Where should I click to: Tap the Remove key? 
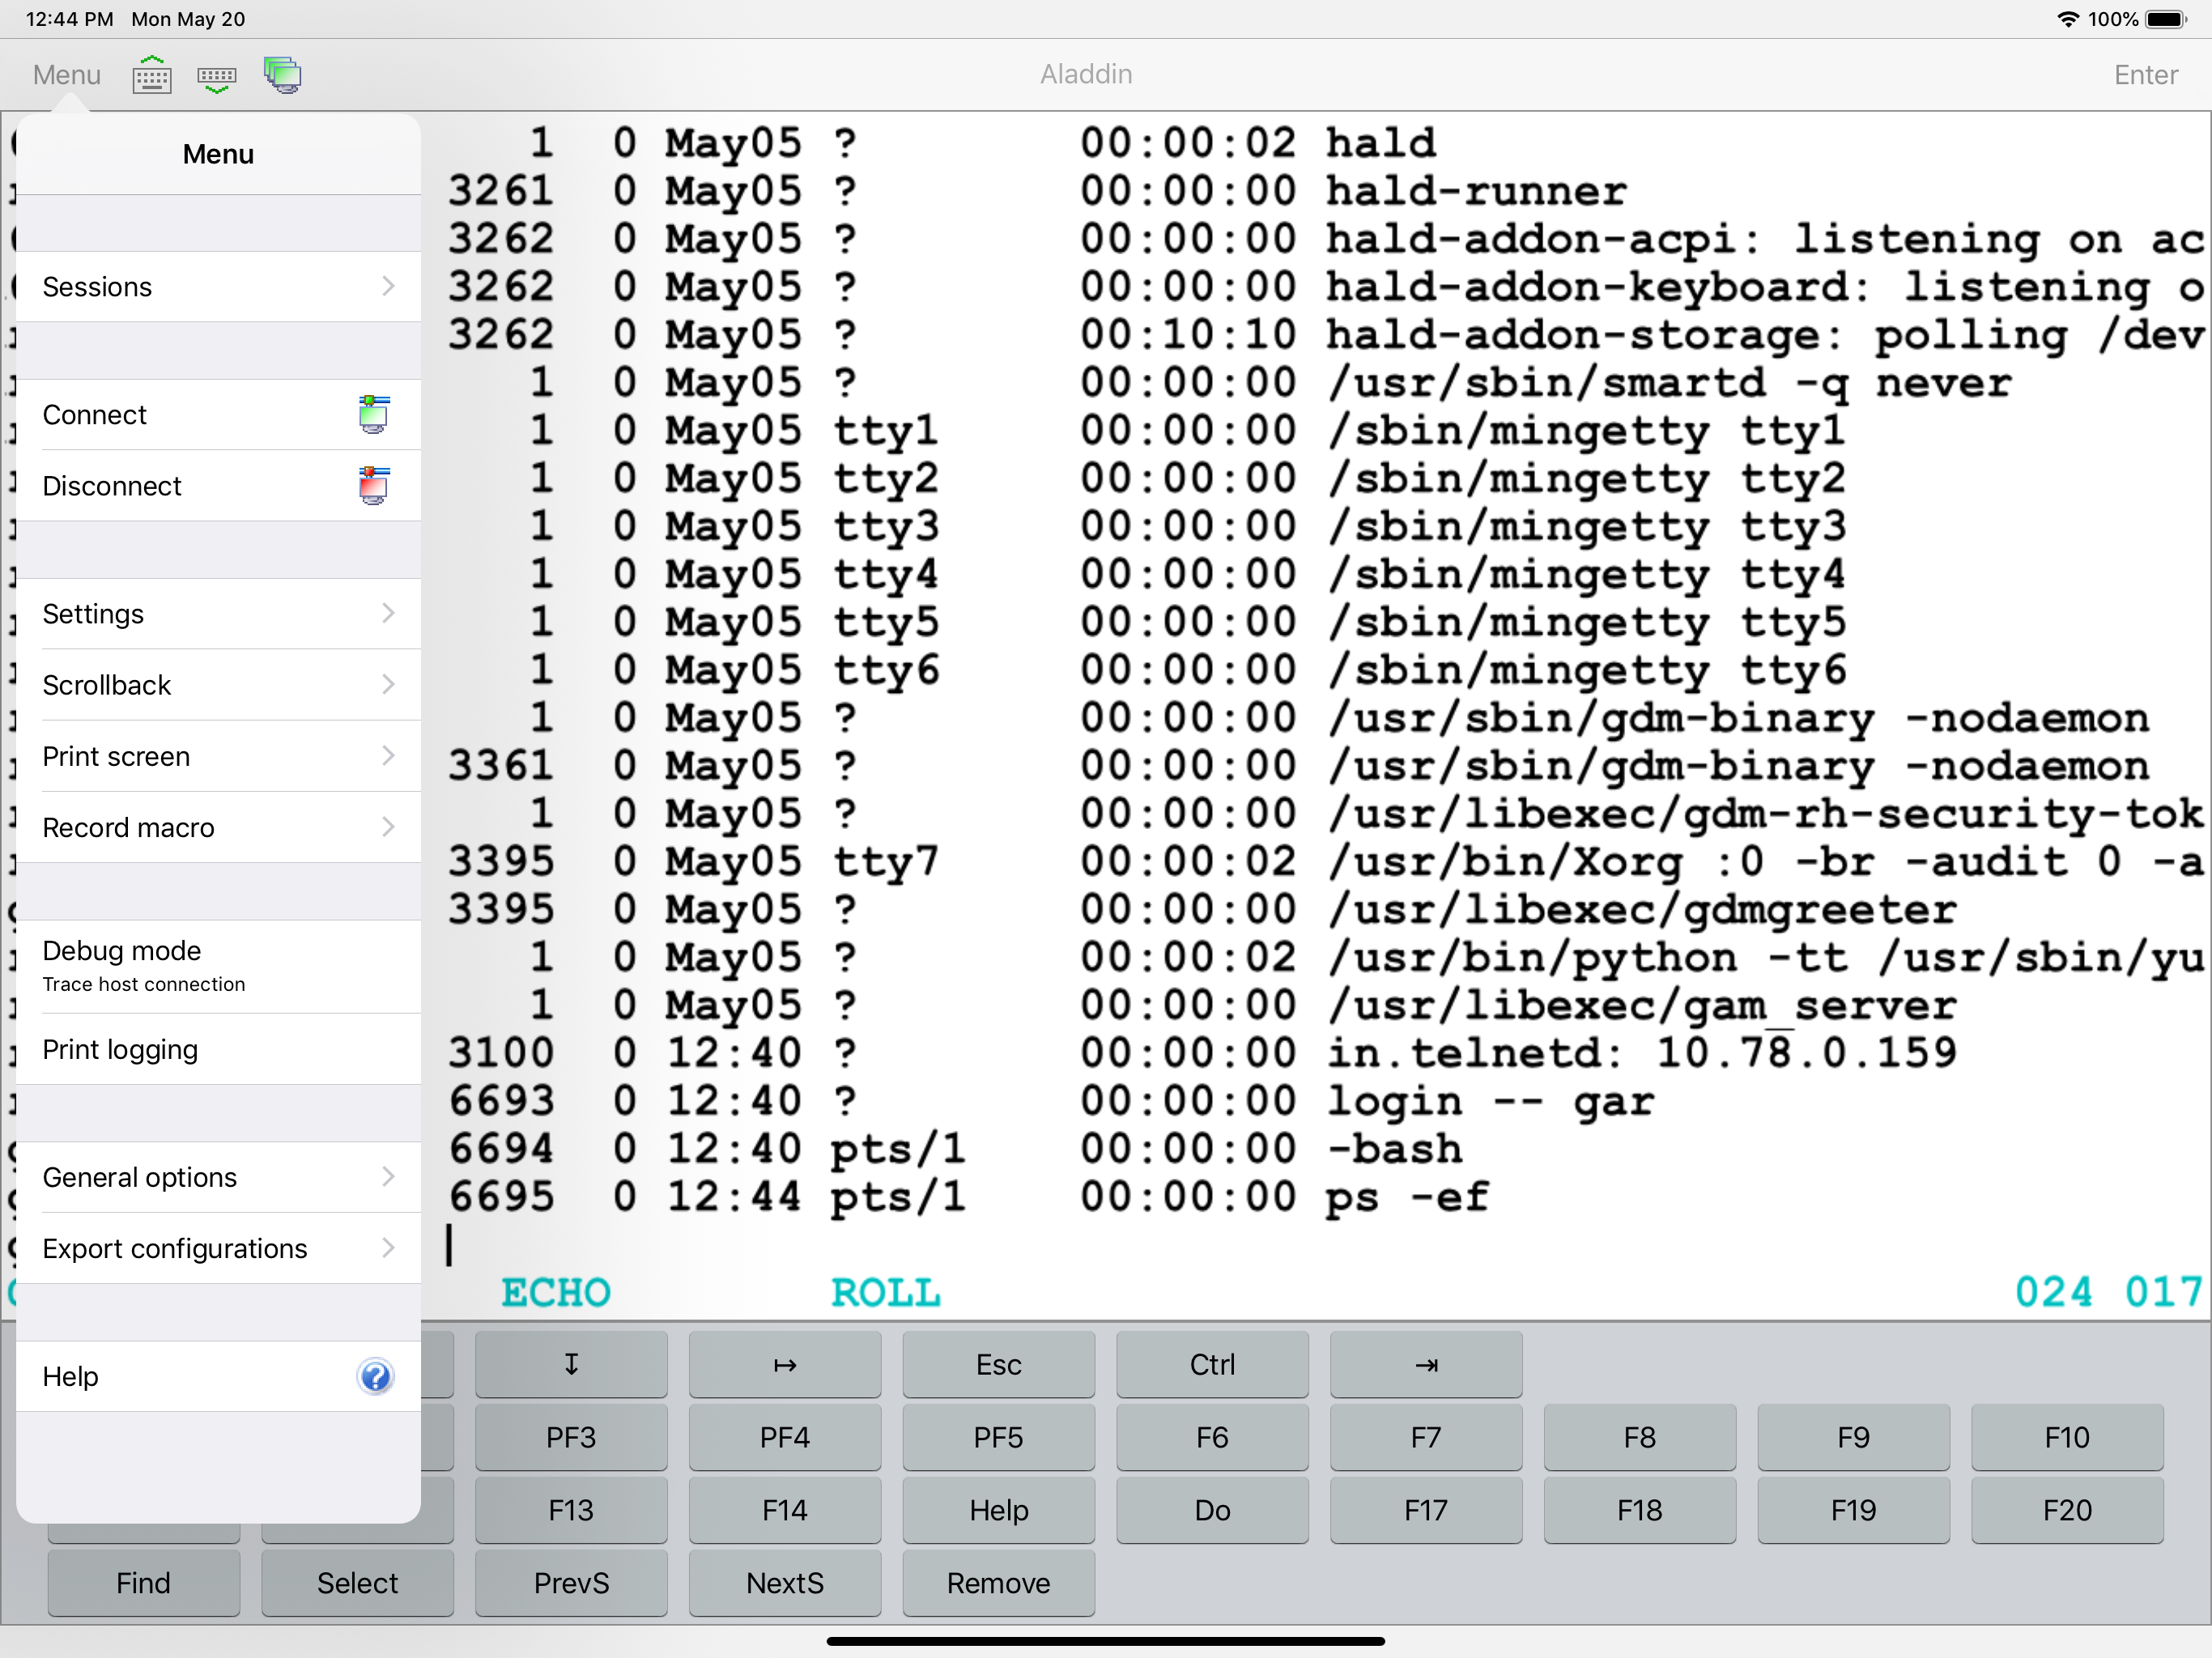[x=998, y=1583]
